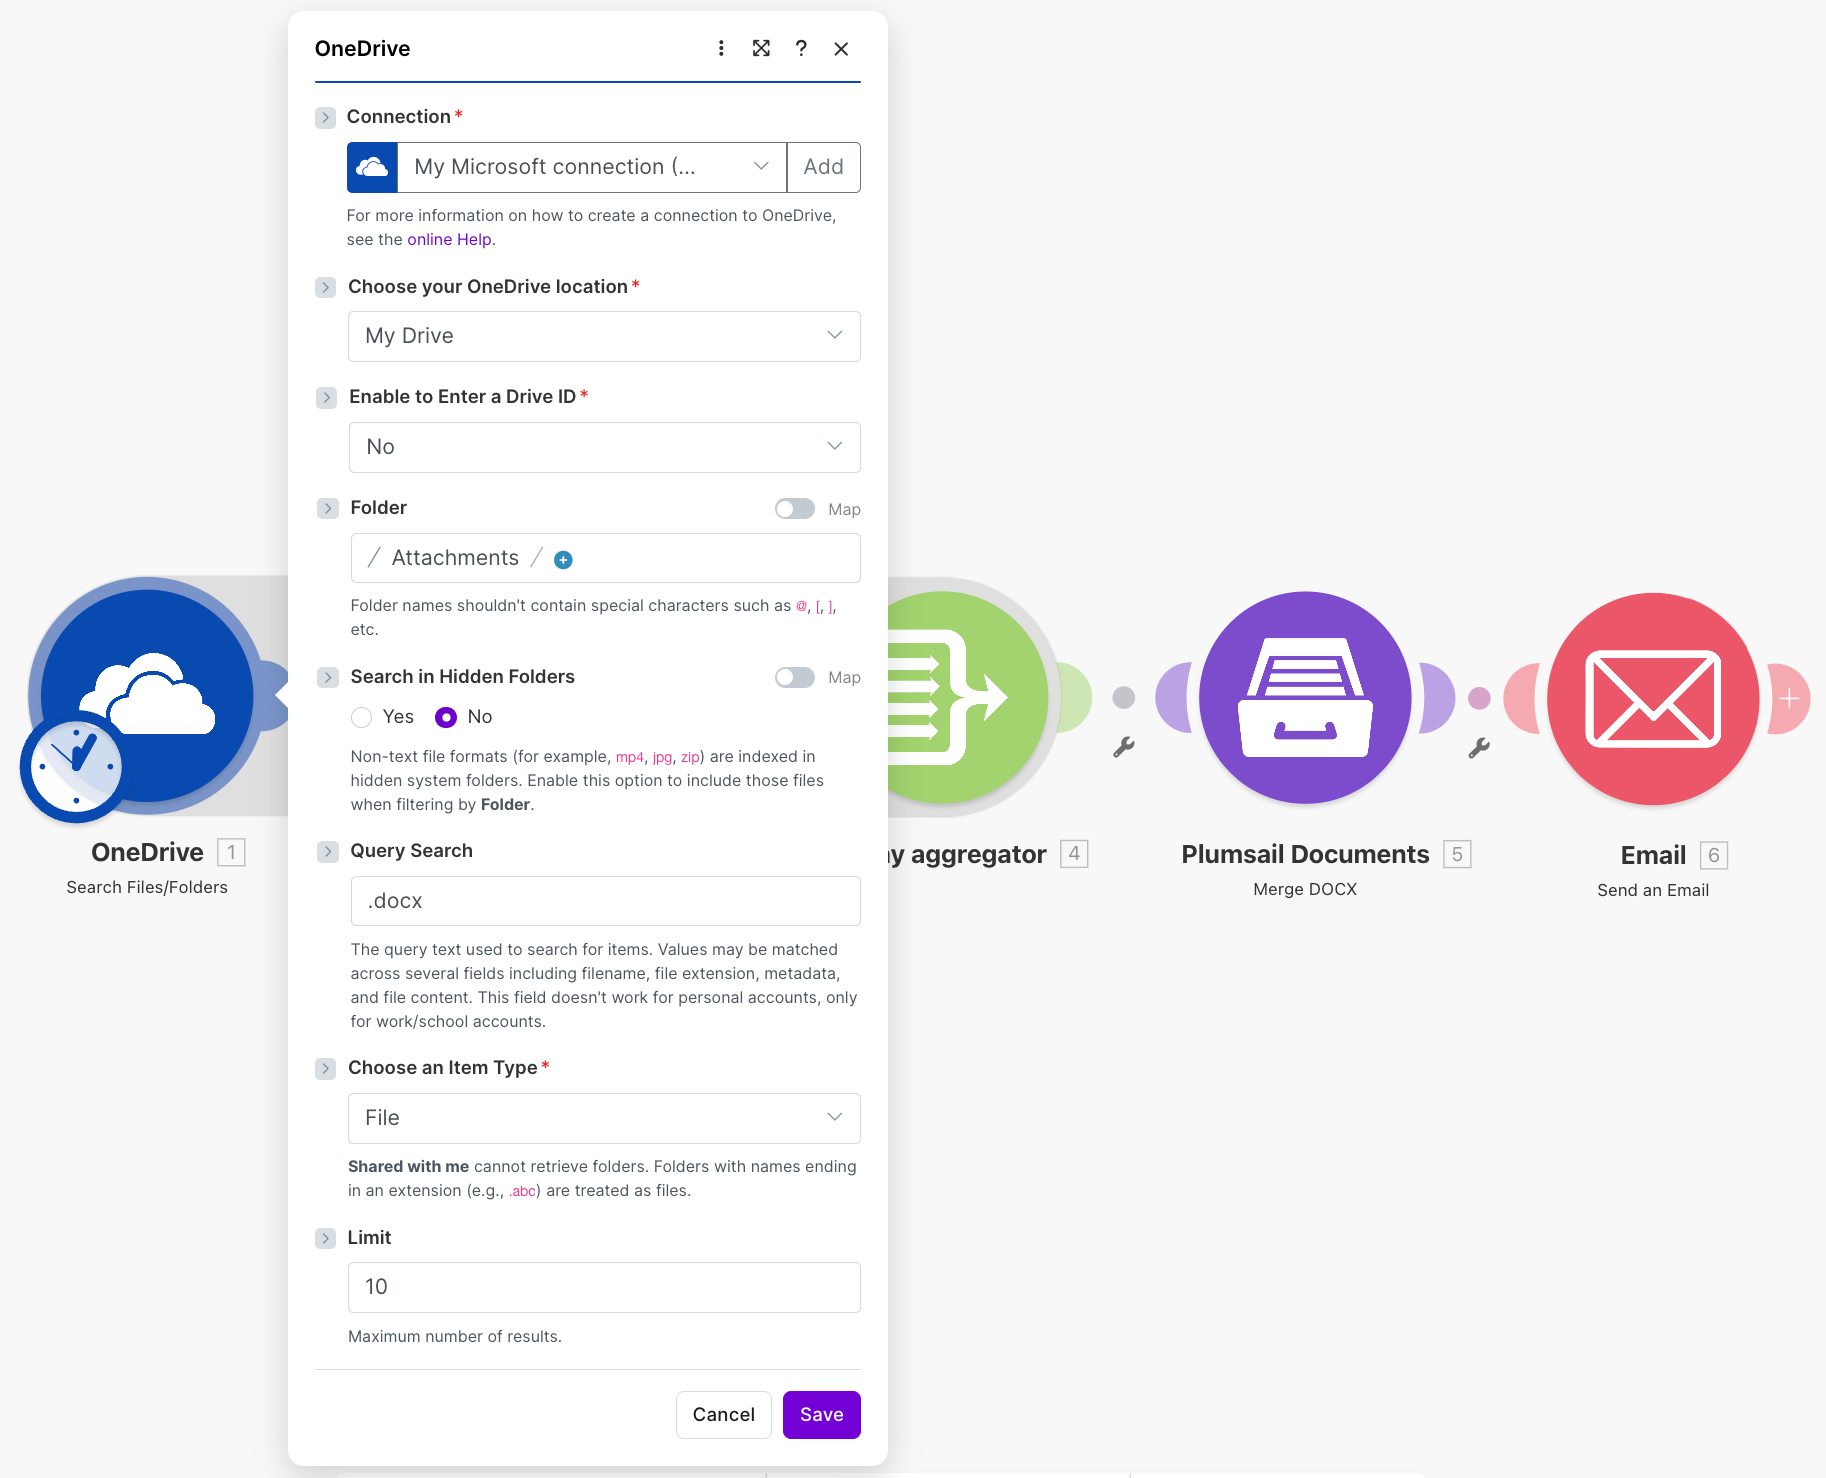The height and width of the screenshot is (1478, 1826).
Task: Open the Microsoft connection dropdown
Action: (592, 167)
